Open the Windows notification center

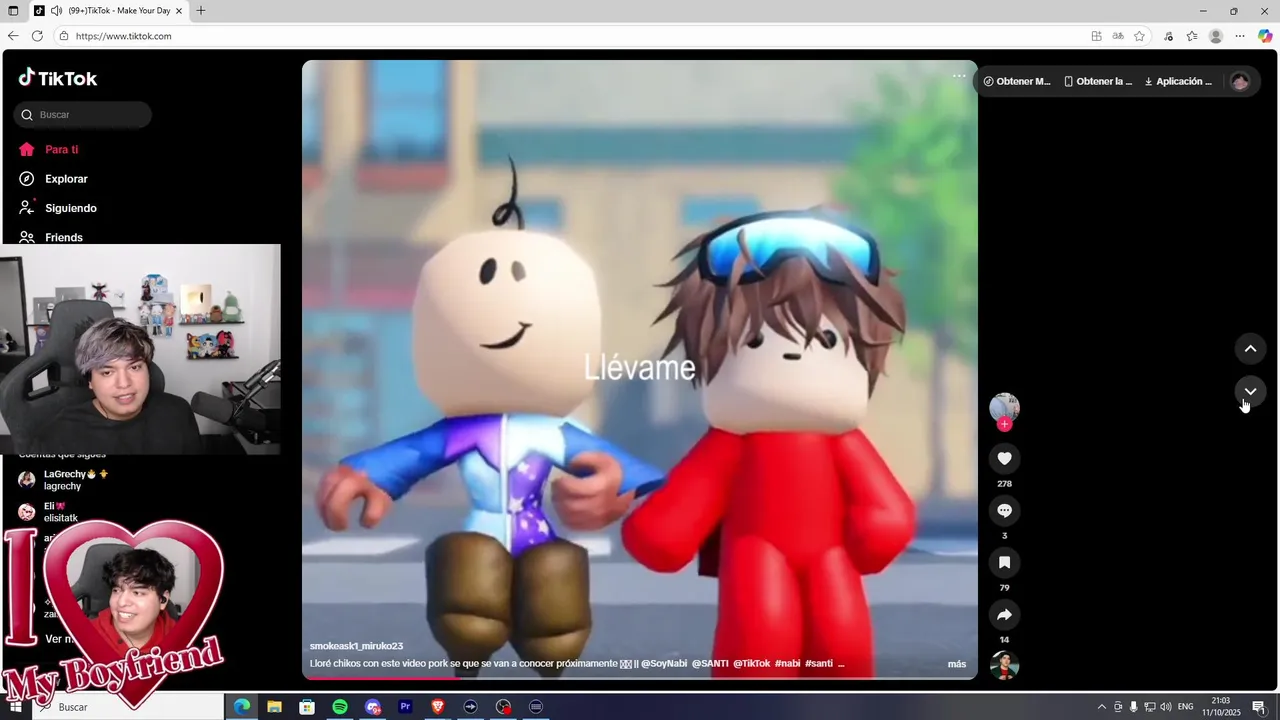coord(1259,707)
